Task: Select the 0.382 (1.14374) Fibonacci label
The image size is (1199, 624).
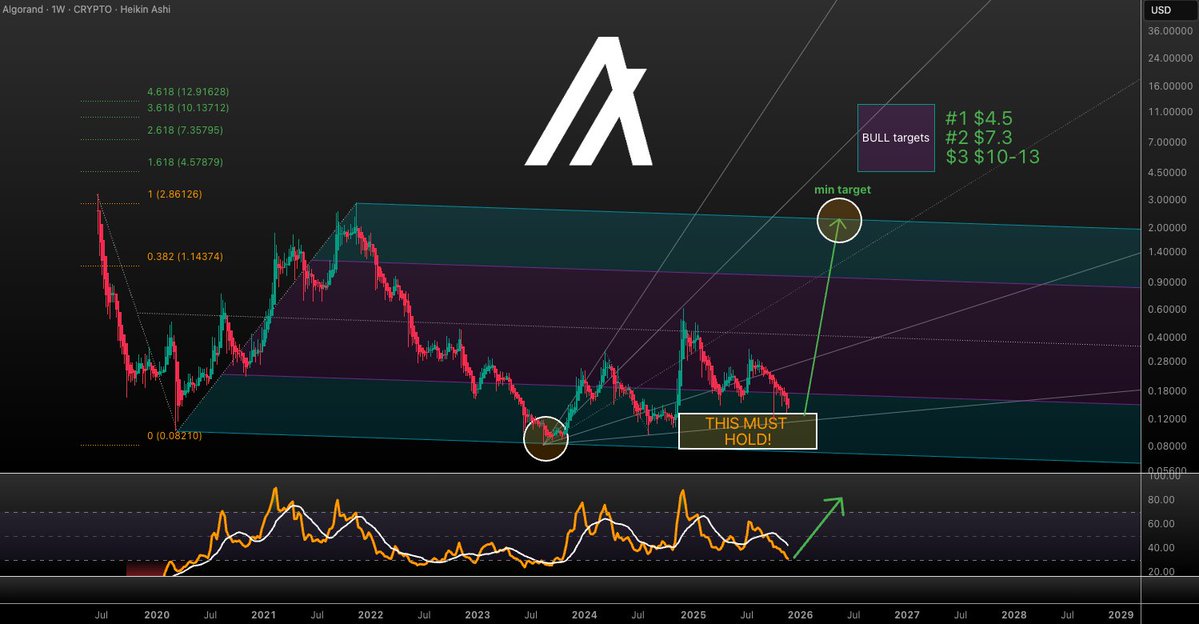Action: (185, 257)
